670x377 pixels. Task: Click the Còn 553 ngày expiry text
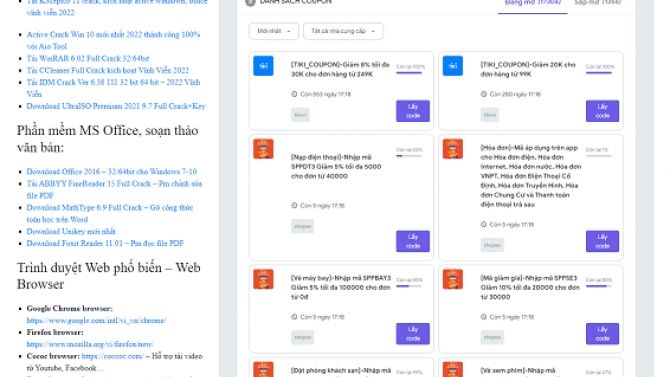click(x=326, y=94)
